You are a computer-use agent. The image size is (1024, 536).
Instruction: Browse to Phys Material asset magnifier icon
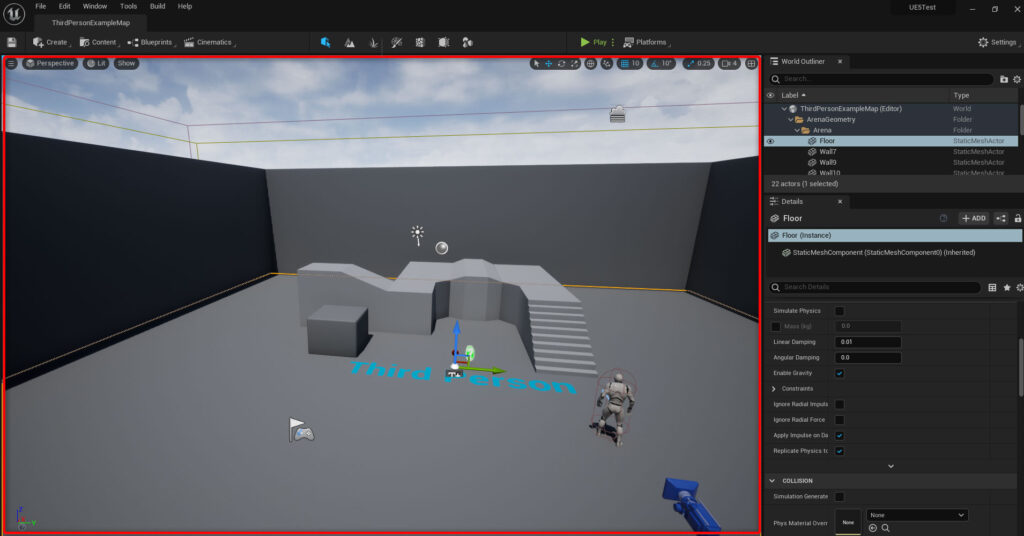tap(886, 528)
